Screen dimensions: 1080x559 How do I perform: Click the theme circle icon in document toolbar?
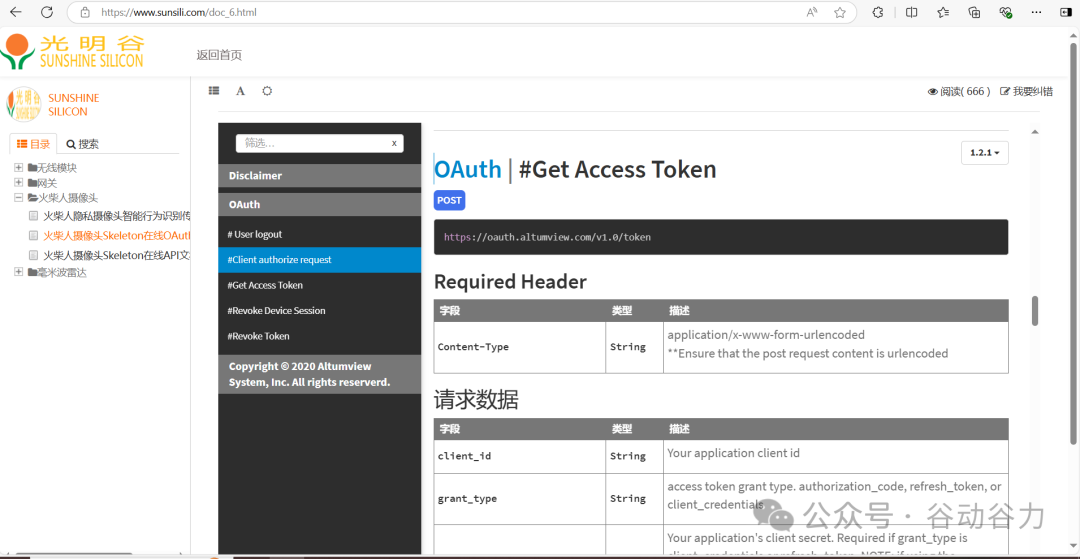(x=267, y=91)
